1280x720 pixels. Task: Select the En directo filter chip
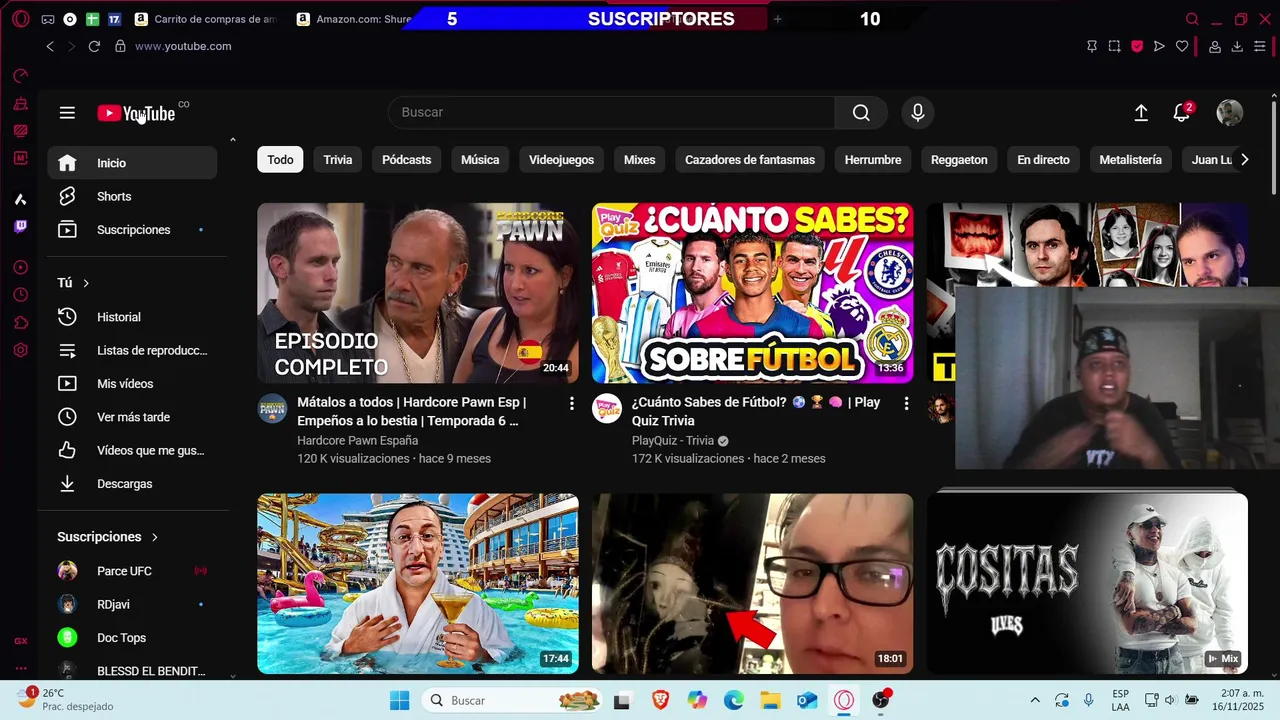(1043, 160)
